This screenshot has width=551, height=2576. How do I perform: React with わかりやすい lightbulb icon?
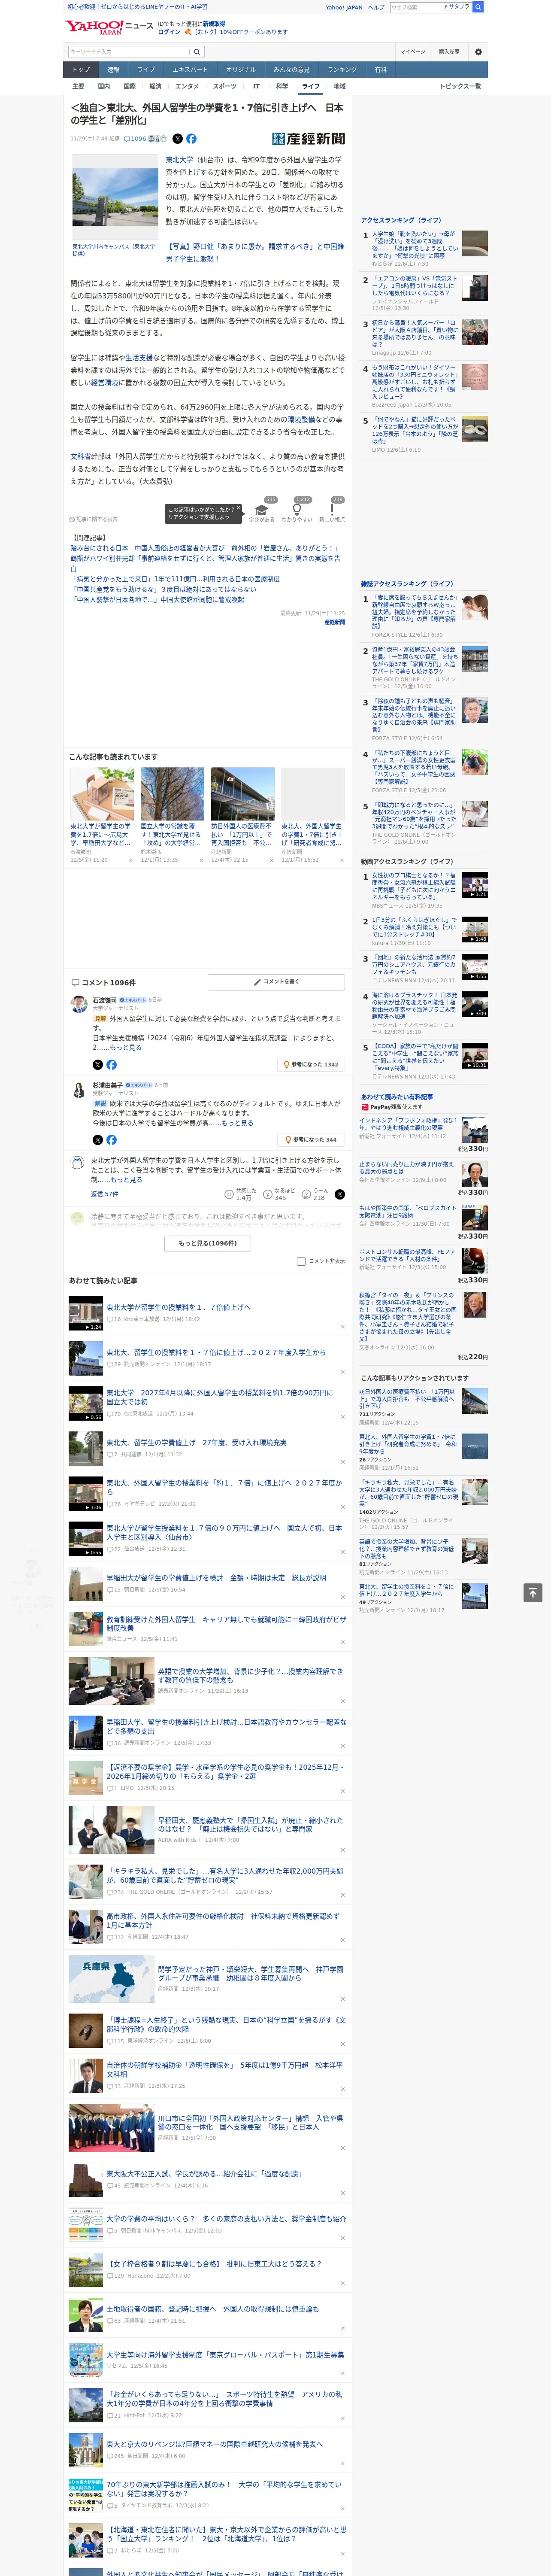tap(297, 511)
